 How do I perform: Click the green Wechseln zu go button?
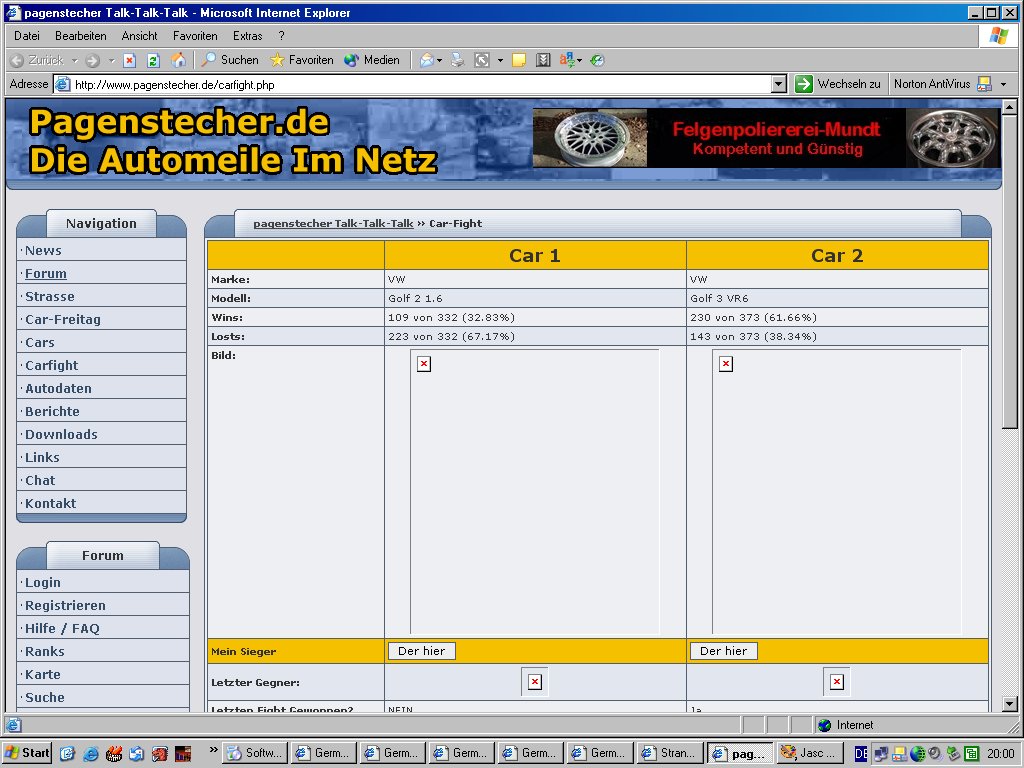[838, 84]
